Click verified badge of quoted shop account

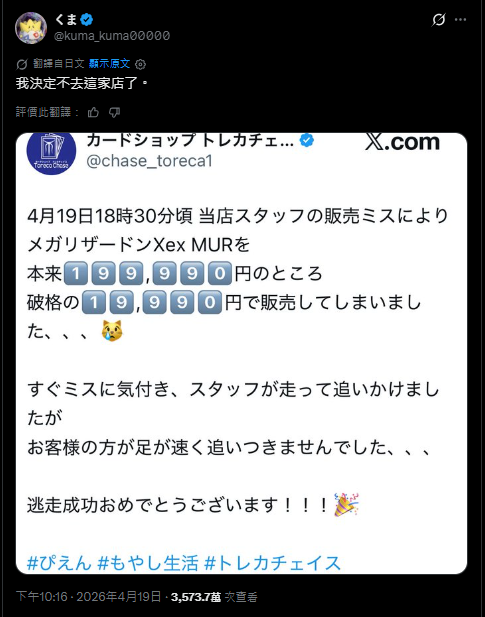coord(307,140)
